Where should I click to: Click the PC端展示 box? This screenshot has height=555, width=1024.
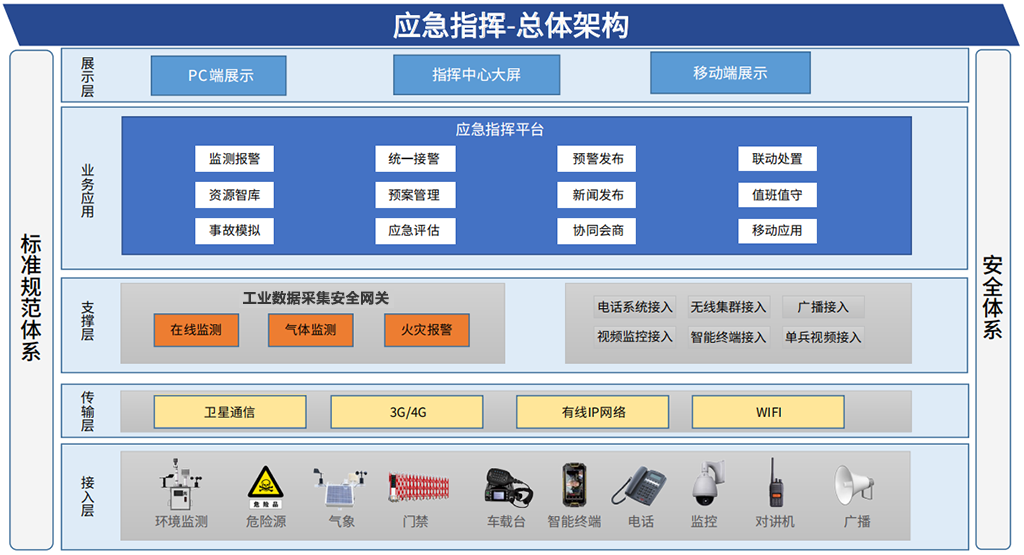pos(219,76)
